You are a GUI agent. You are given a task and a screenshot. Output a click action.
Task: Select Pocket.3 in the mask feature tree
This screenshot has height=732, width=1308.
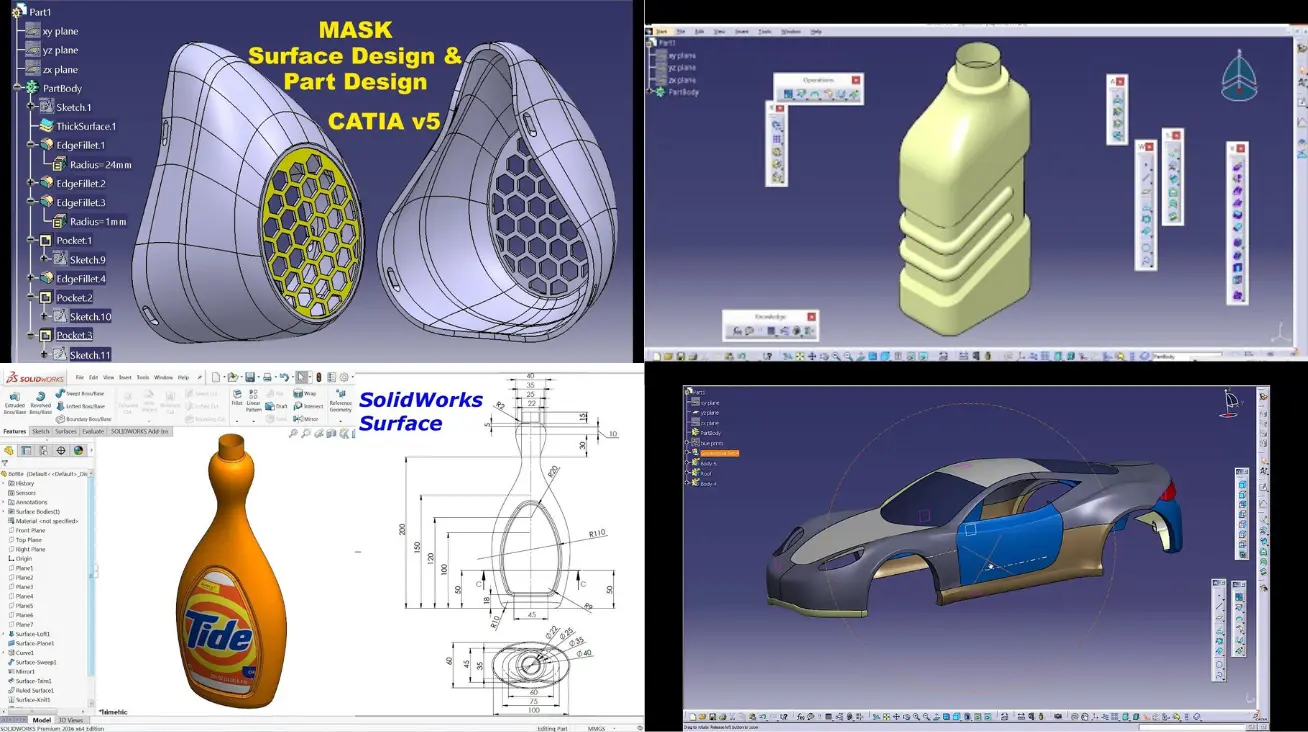[x=74, y=335]
